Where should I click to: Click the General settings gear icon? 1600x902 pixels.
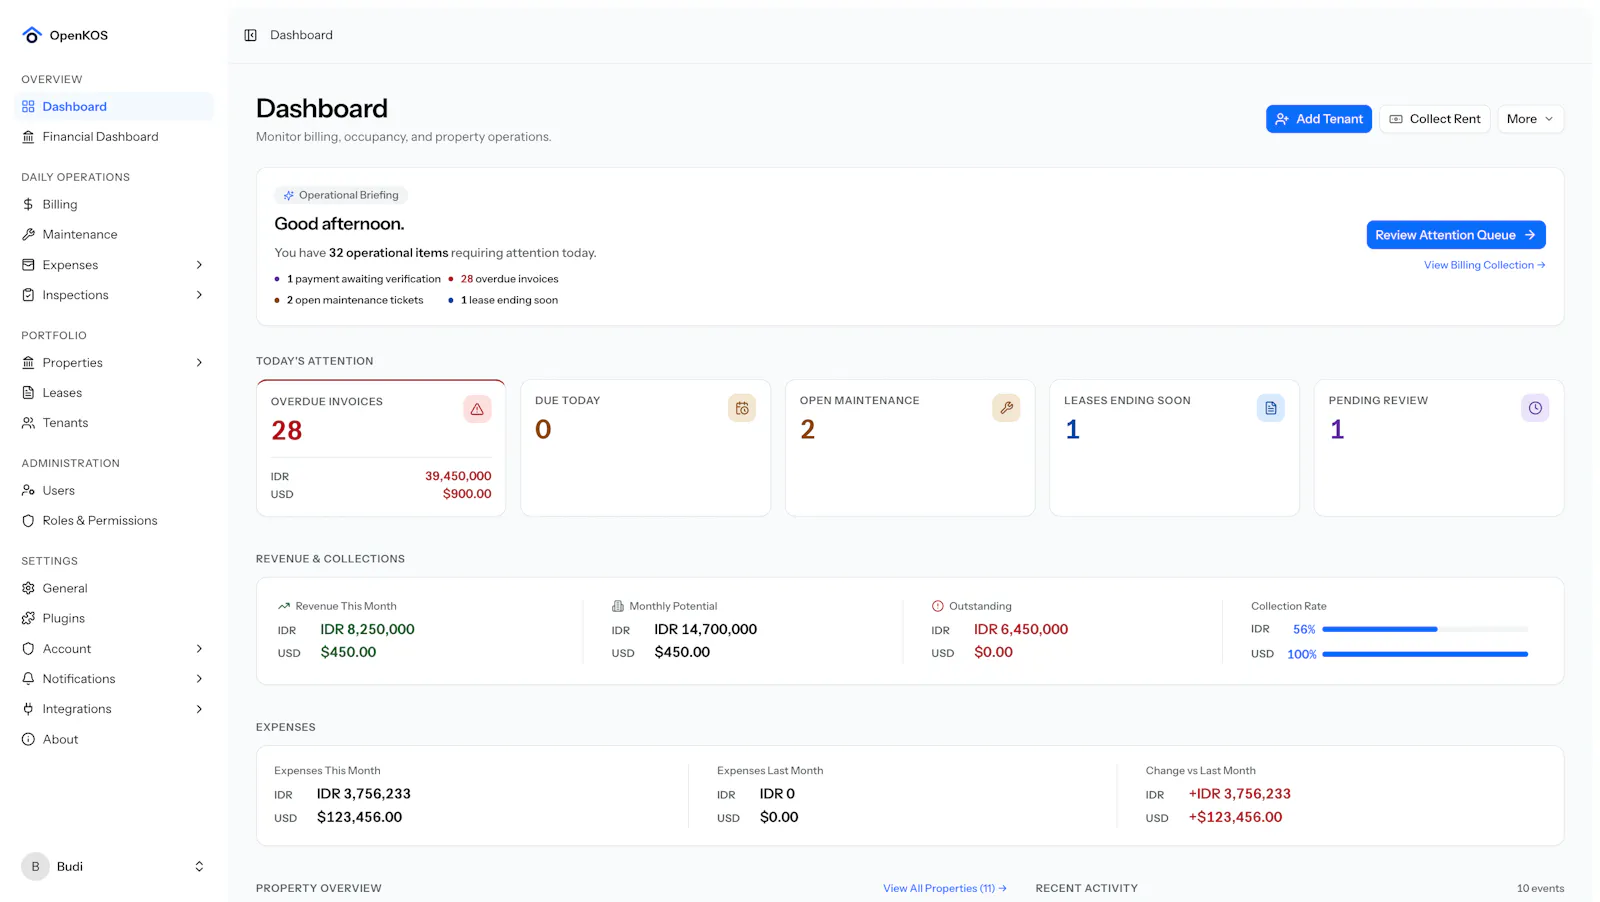tap(28, 589)
